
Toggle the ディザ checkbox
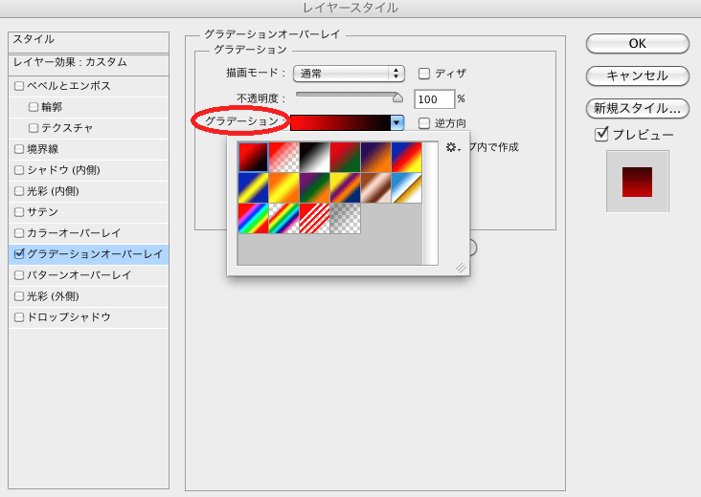coord(424,73)
